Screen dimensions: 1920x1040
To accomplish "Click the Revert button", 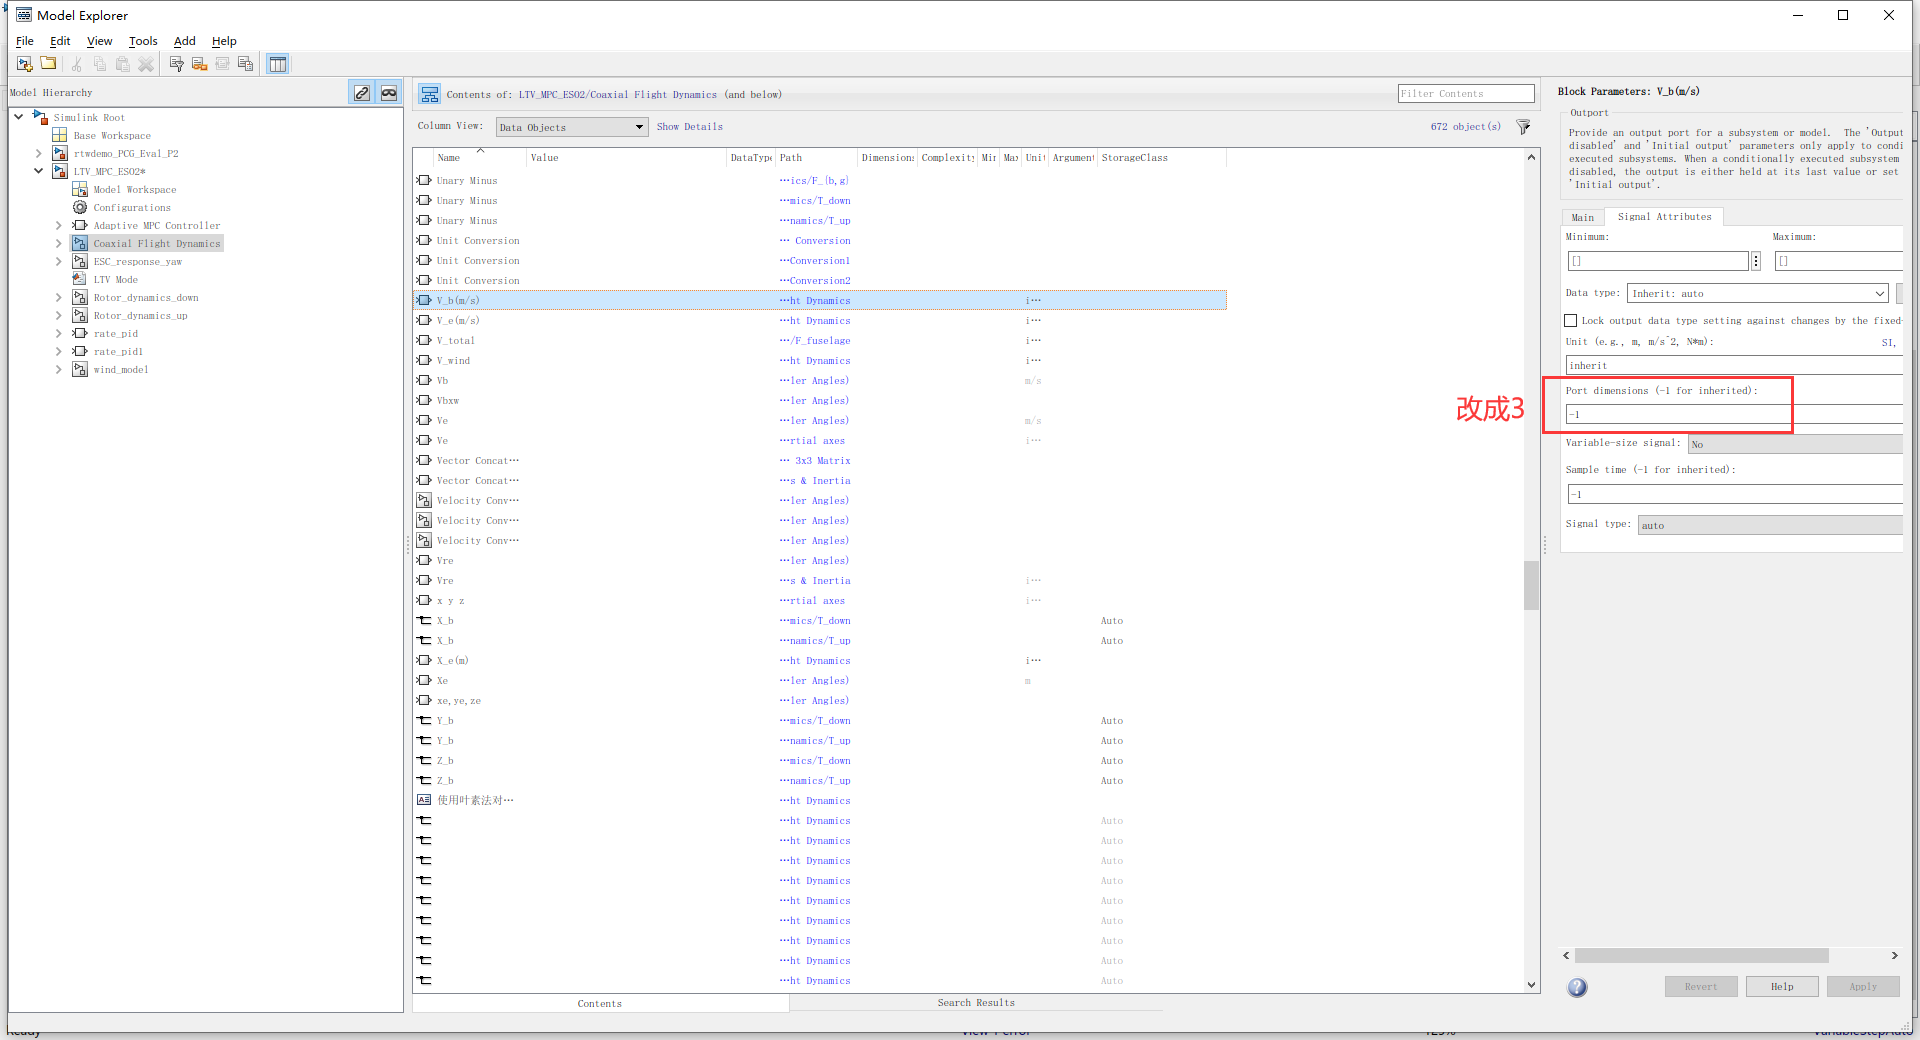I will tap(1701, 987).
